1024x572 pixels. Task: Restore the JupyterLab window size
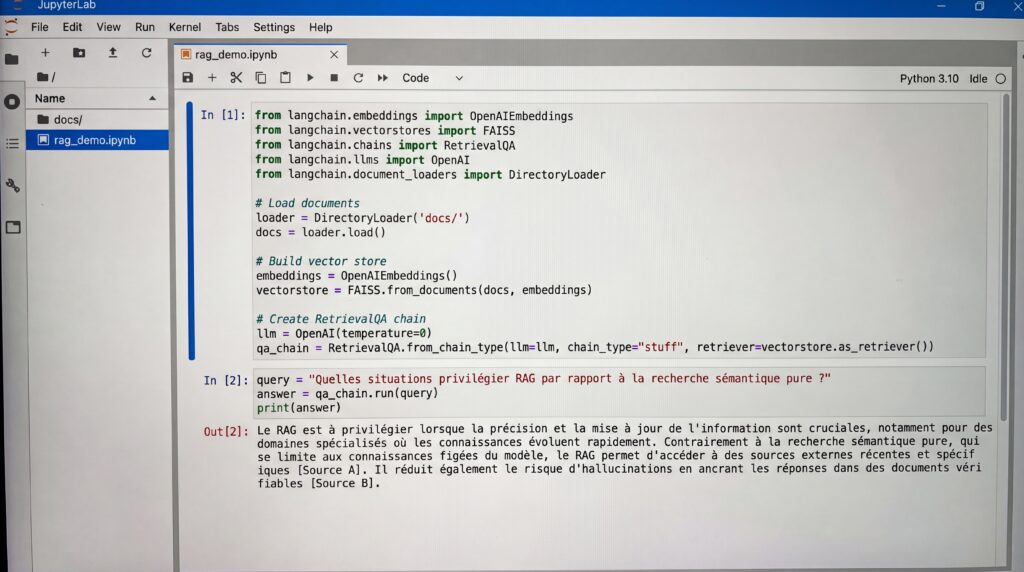[x=979, y=6]
